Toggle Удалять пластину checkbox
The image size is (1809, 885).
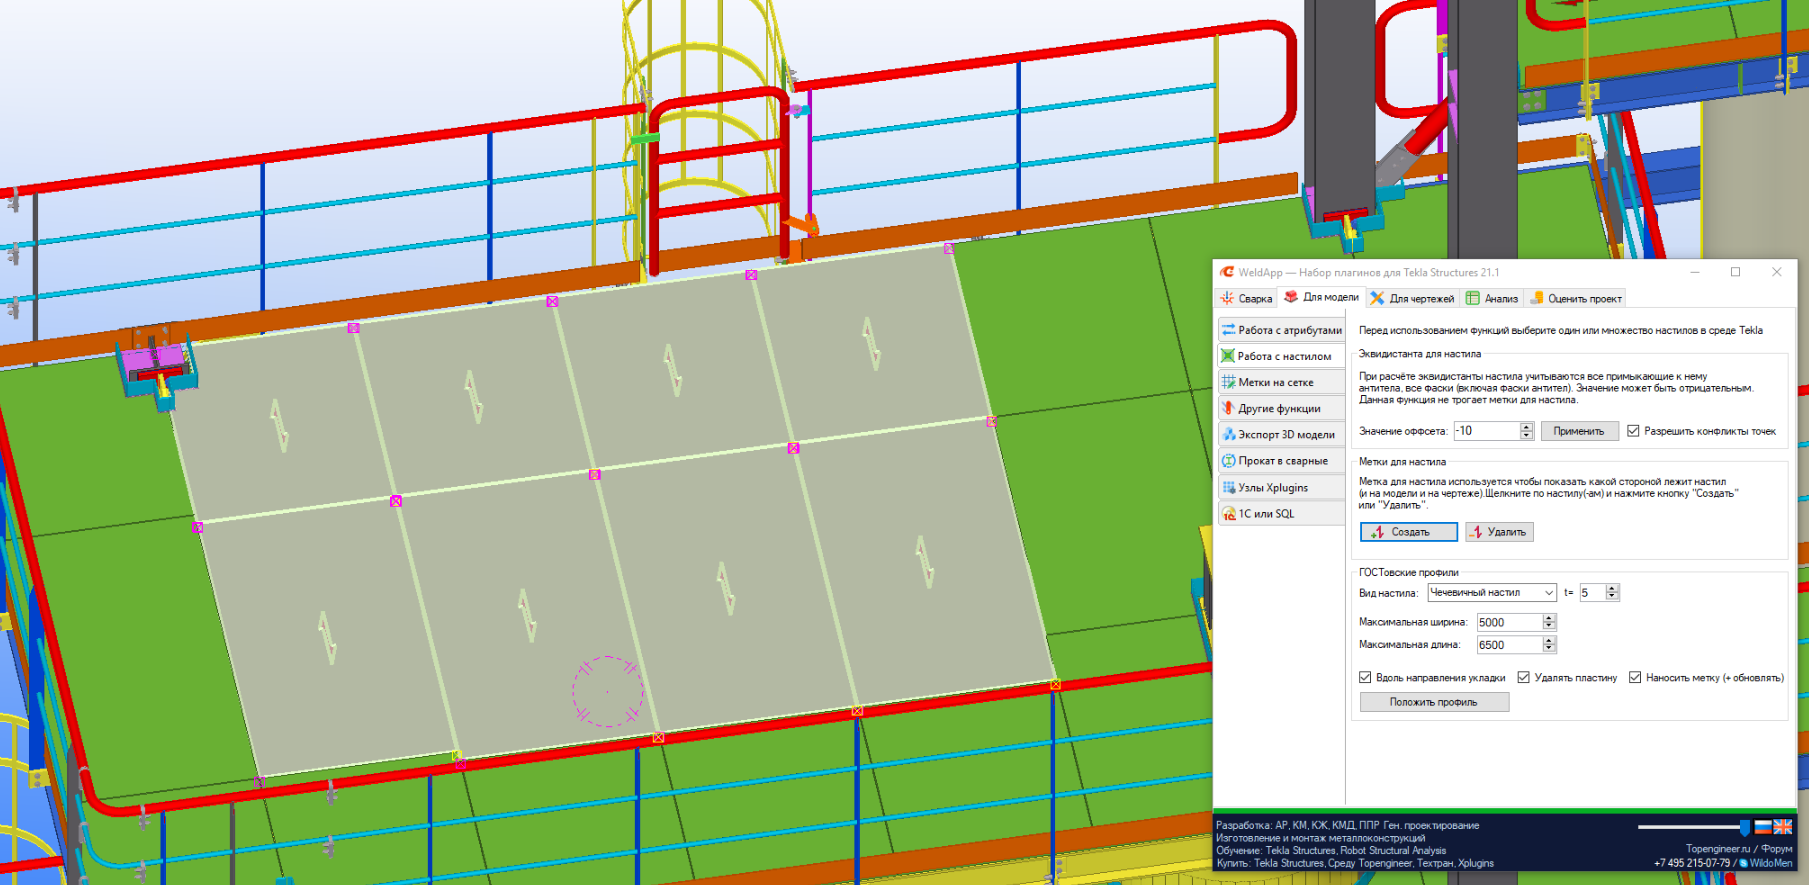(x=1524, y=678)
